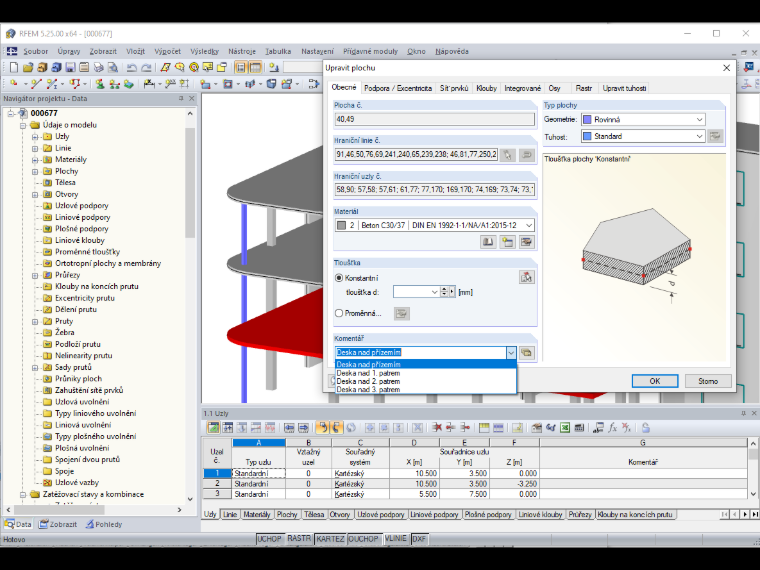Toggle OUCHOP in the status bar
The image size is (760, 570).
coord(363,539)
